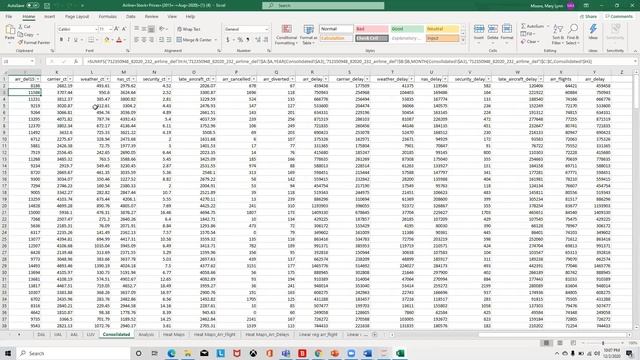The width and height of the screenshot is (640, 360).
Task: Open Conditional Formatting menu
Action: pyautogui.click(x=286, y=34)
